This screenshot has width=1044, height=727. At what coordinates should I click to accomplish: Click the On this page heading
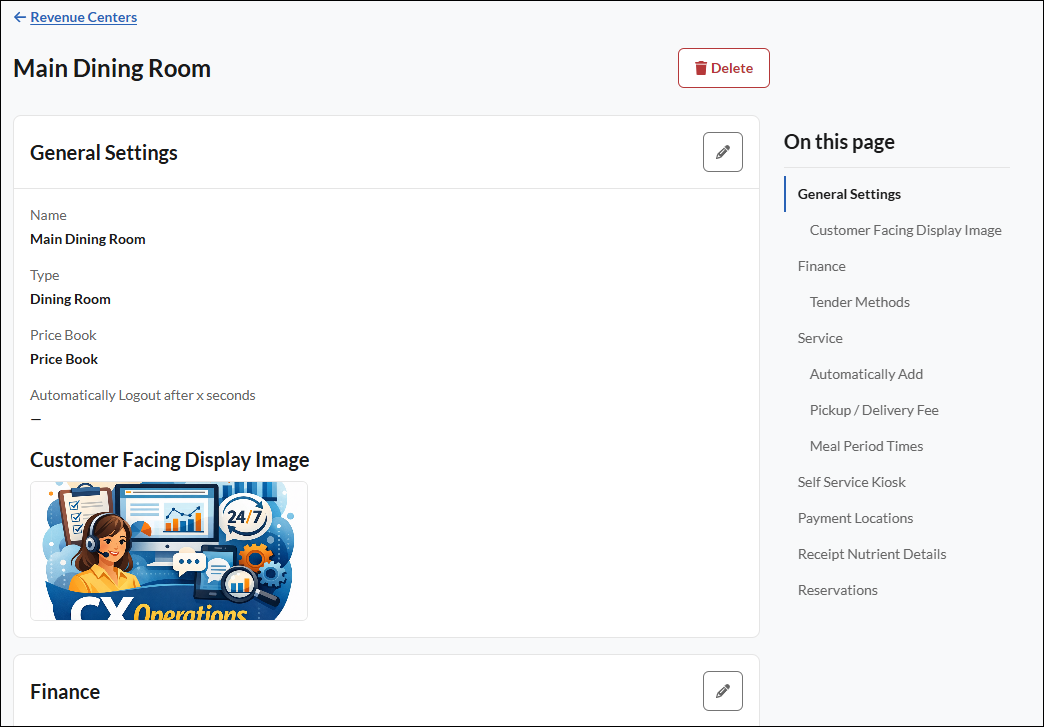pos(839,141)
